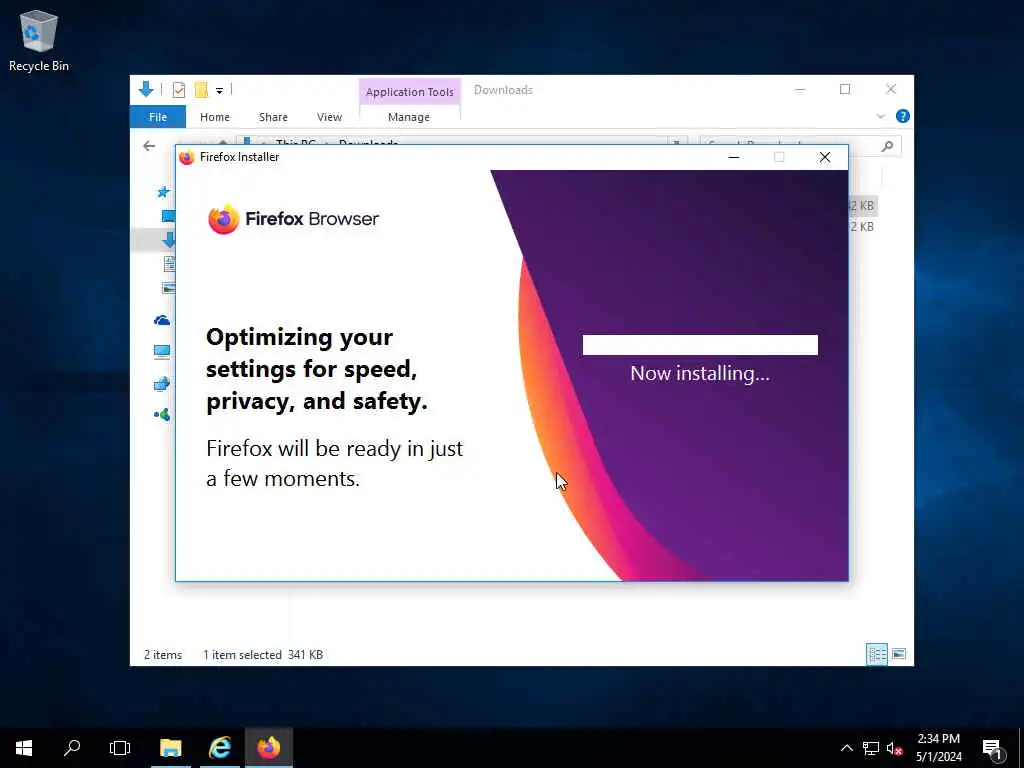The width and height of the screenshot is (1024, 768).
Task: Select the OneDrive cloud icon in the sidebar
Action: 162,320
